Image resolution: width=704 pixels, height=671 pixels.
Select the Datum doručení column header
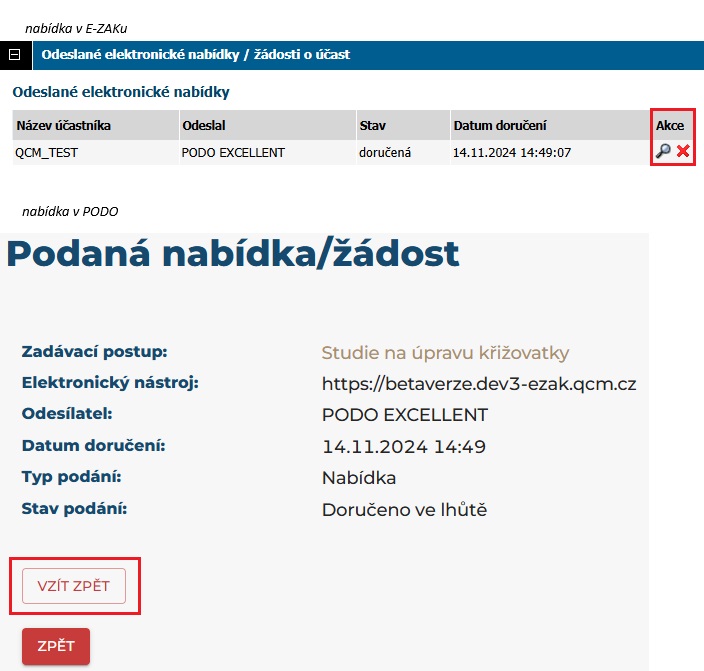click(500, 125)
